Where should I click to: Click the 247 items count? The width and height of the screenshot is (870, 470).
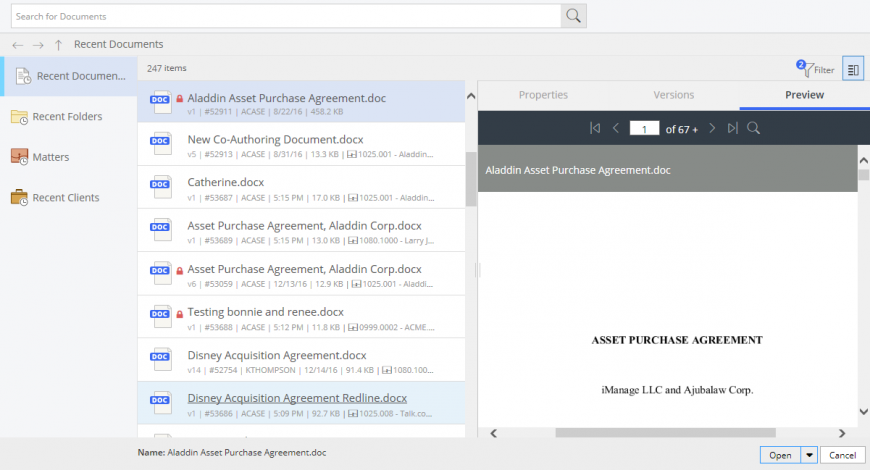[166, 68]
